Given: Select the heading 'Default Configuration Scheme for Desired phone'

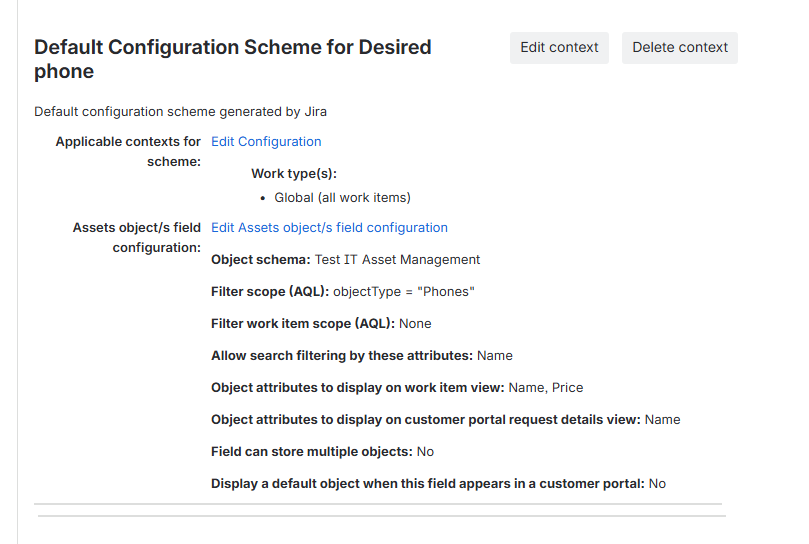Looking at the screenshot, I should pyautogui.click(x=233, y=59).
